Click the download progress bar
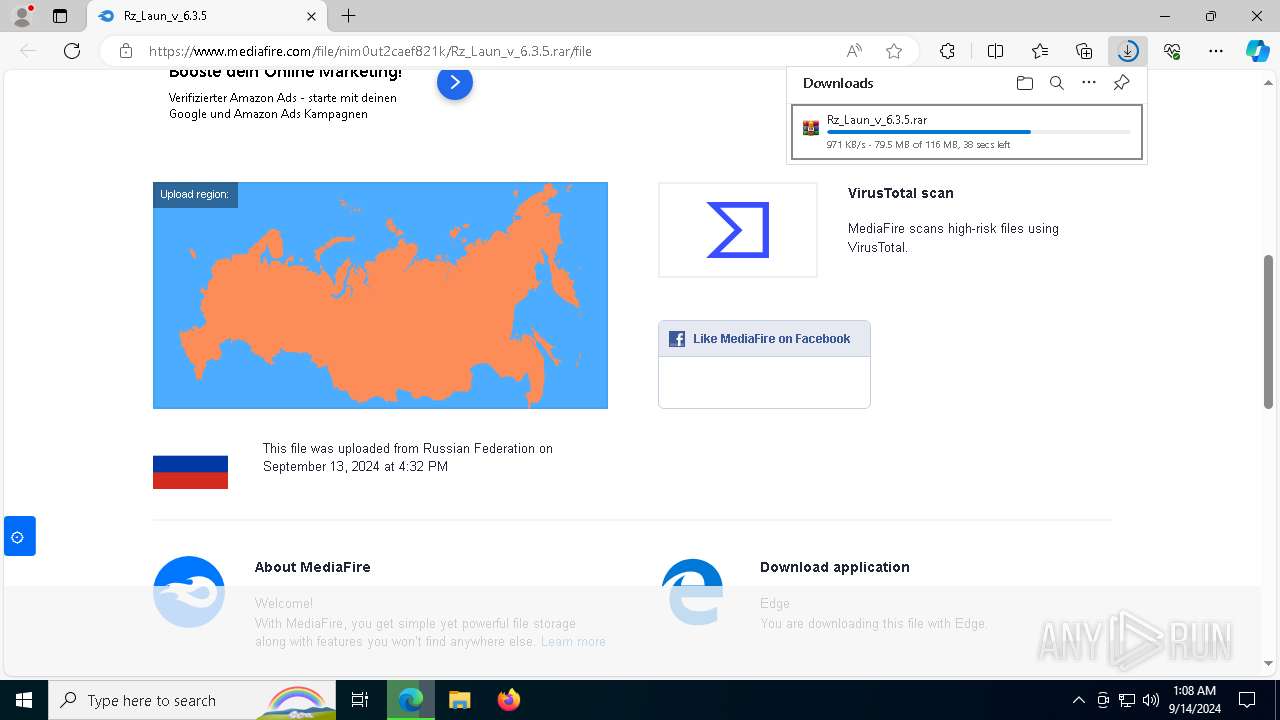Screen dimensions: 1280x720 pyautogui.click(x=979, y=132)
